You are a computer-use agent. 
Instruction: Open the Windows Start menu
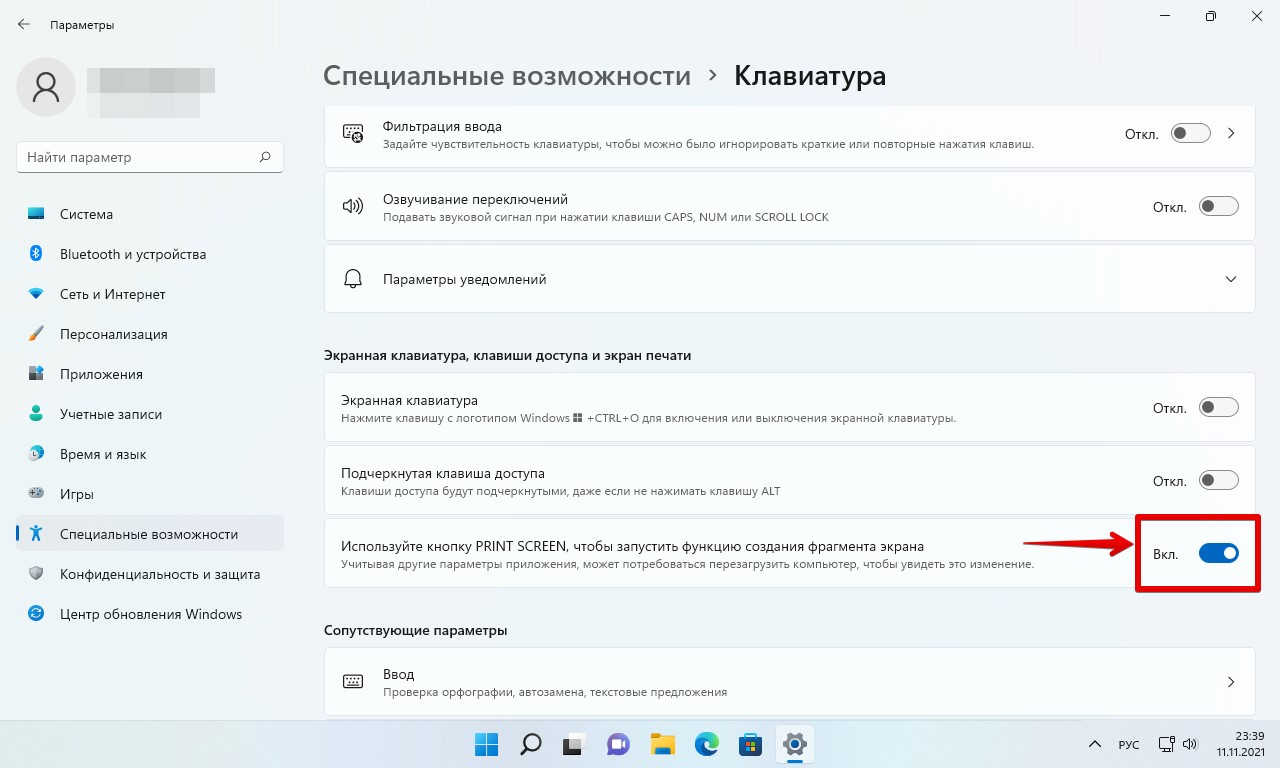point(486,744)
